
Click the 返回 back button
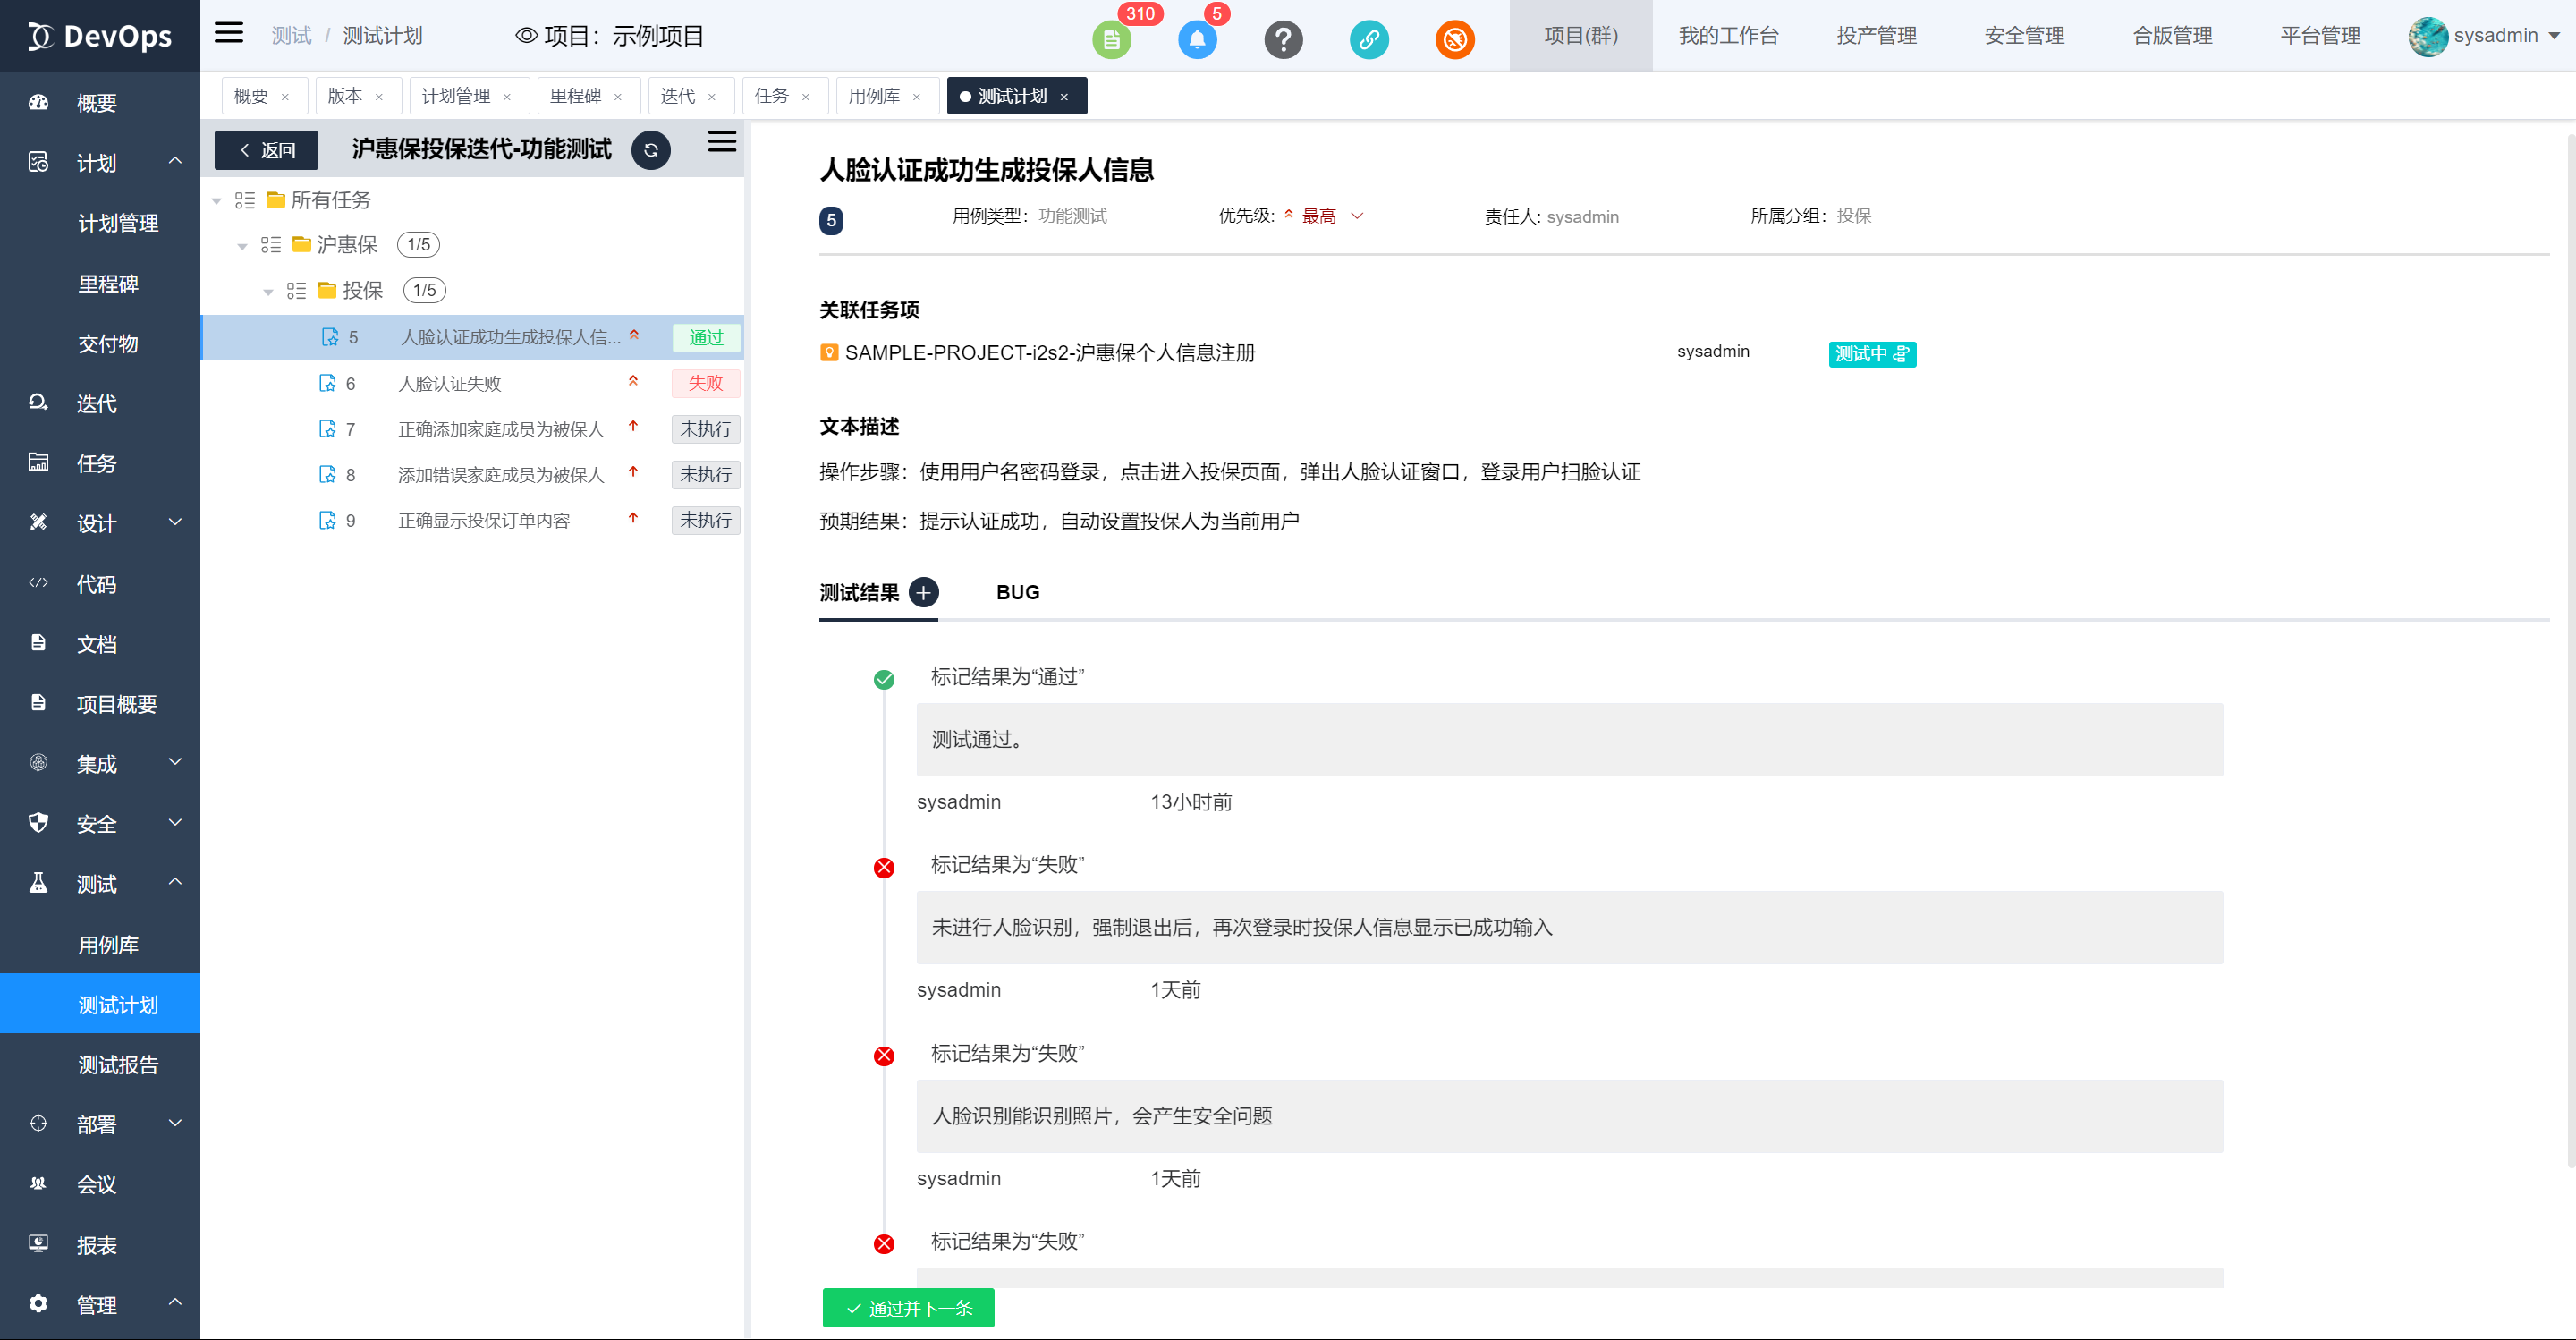click(267, 150)
